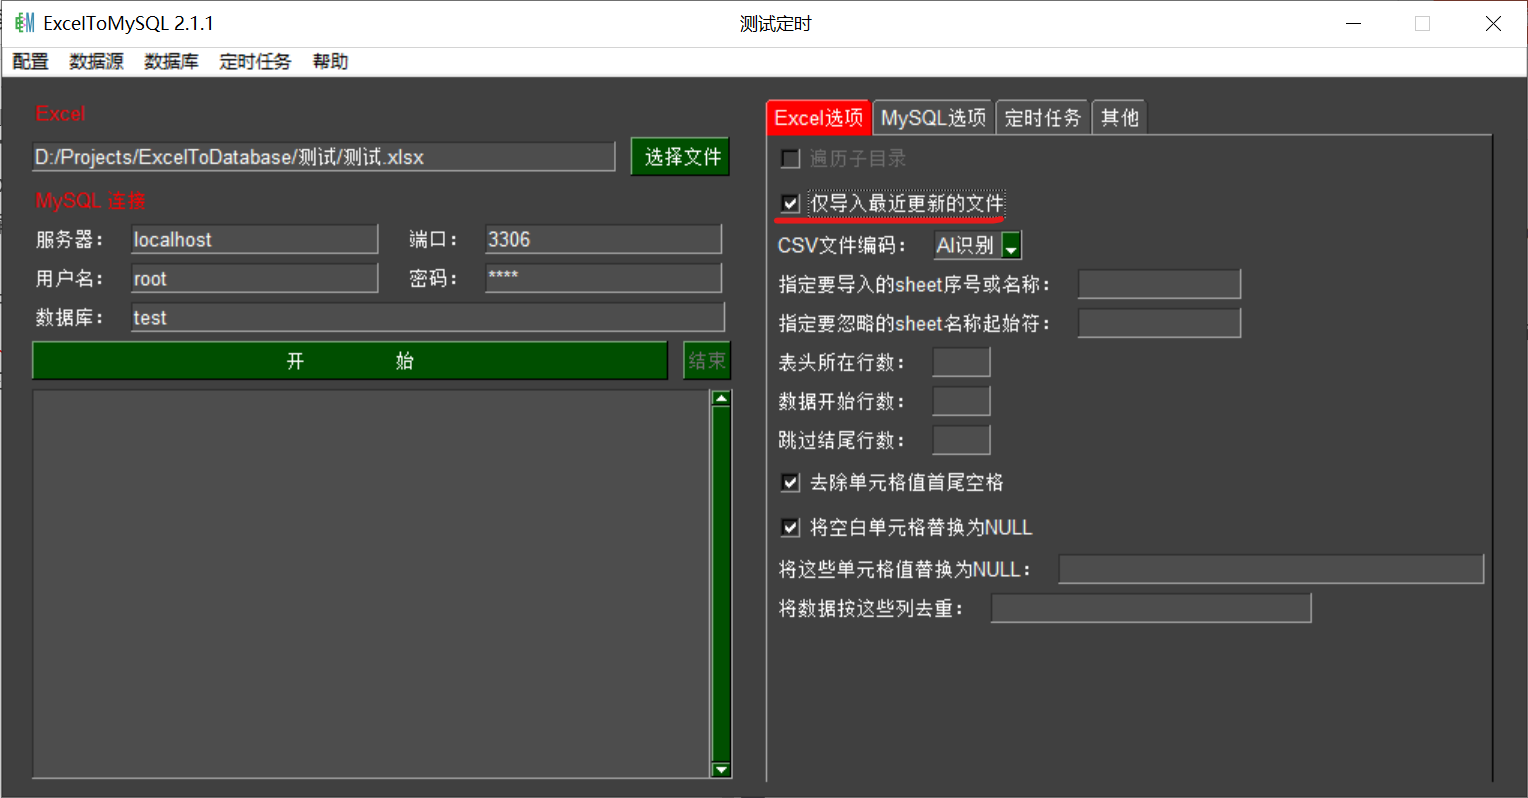Open the CSV文件编码 dropdown arrow

[x=1011, y=246]
